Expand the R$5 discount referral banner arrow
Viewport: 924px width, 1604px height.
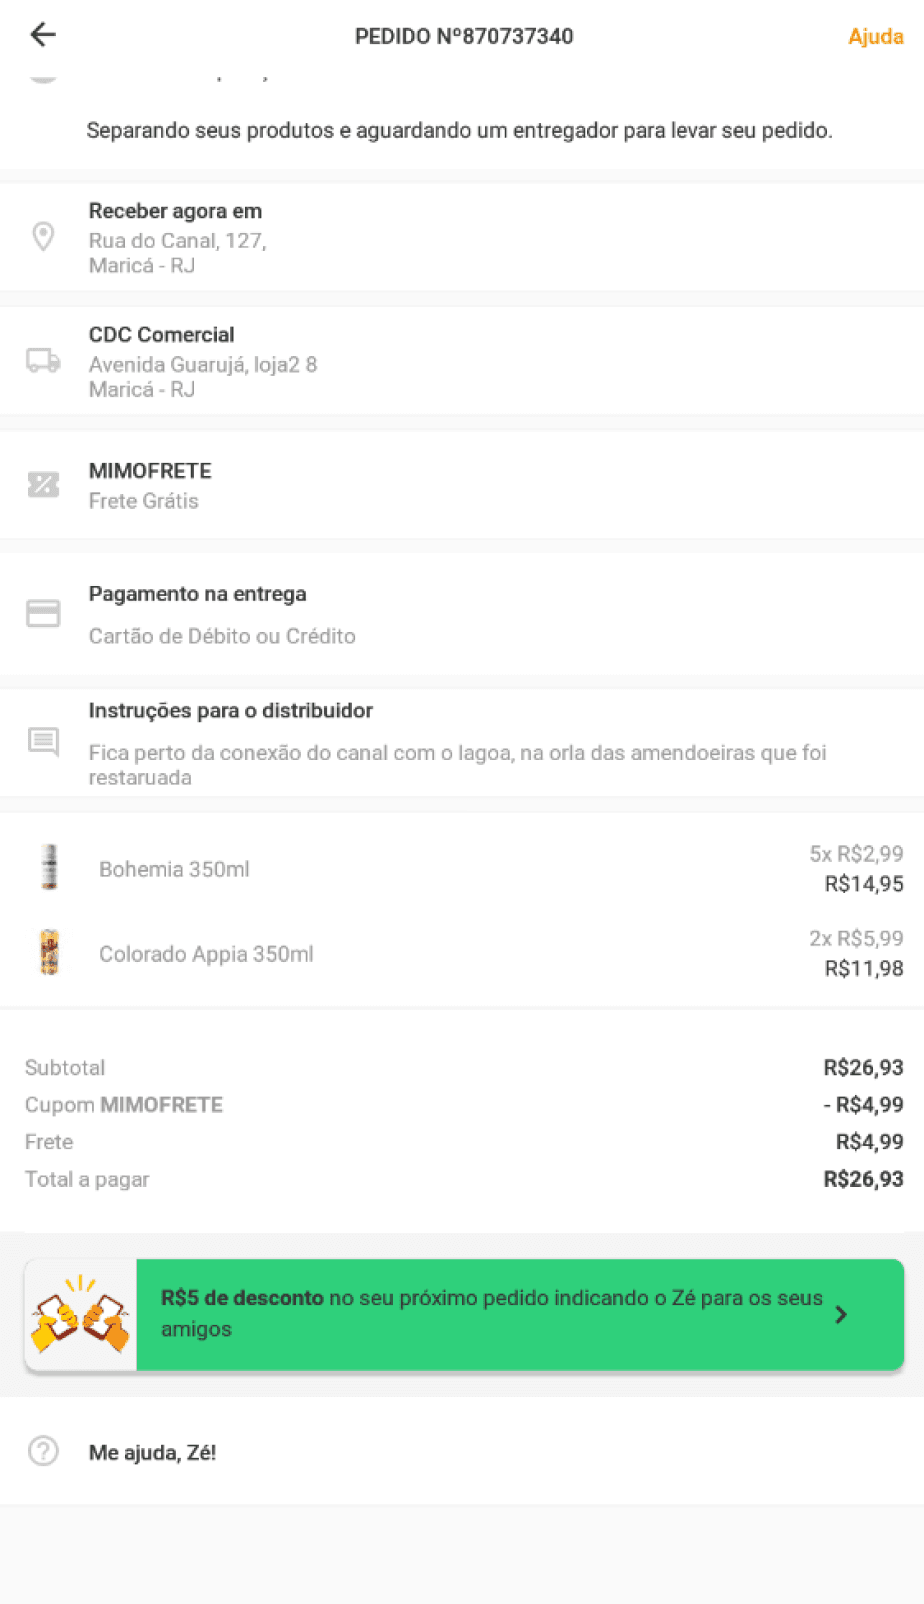click(841, 1314)
